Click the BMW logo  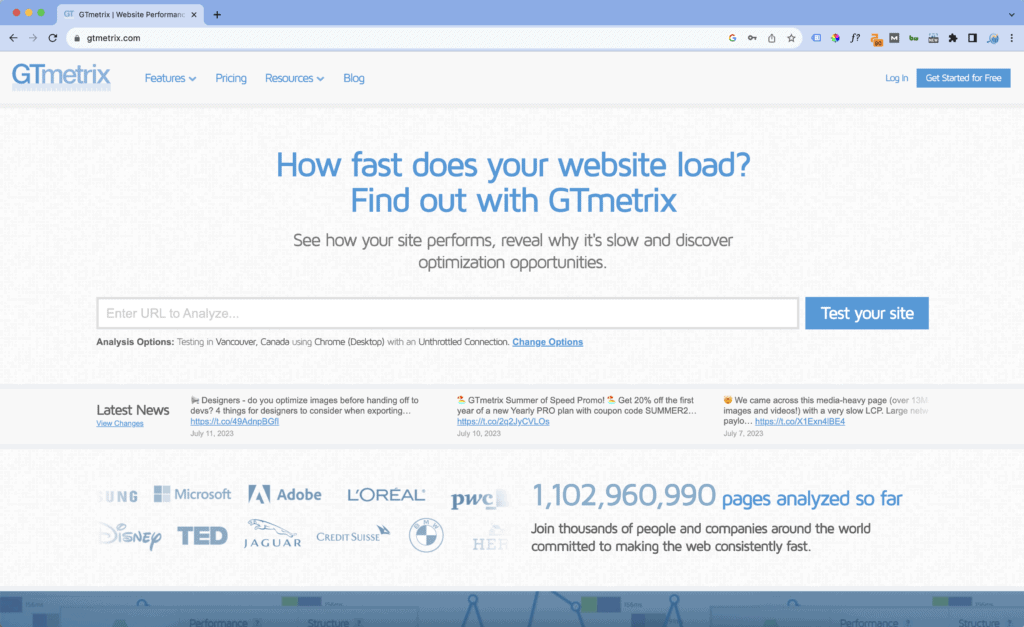tap(426, 536)
